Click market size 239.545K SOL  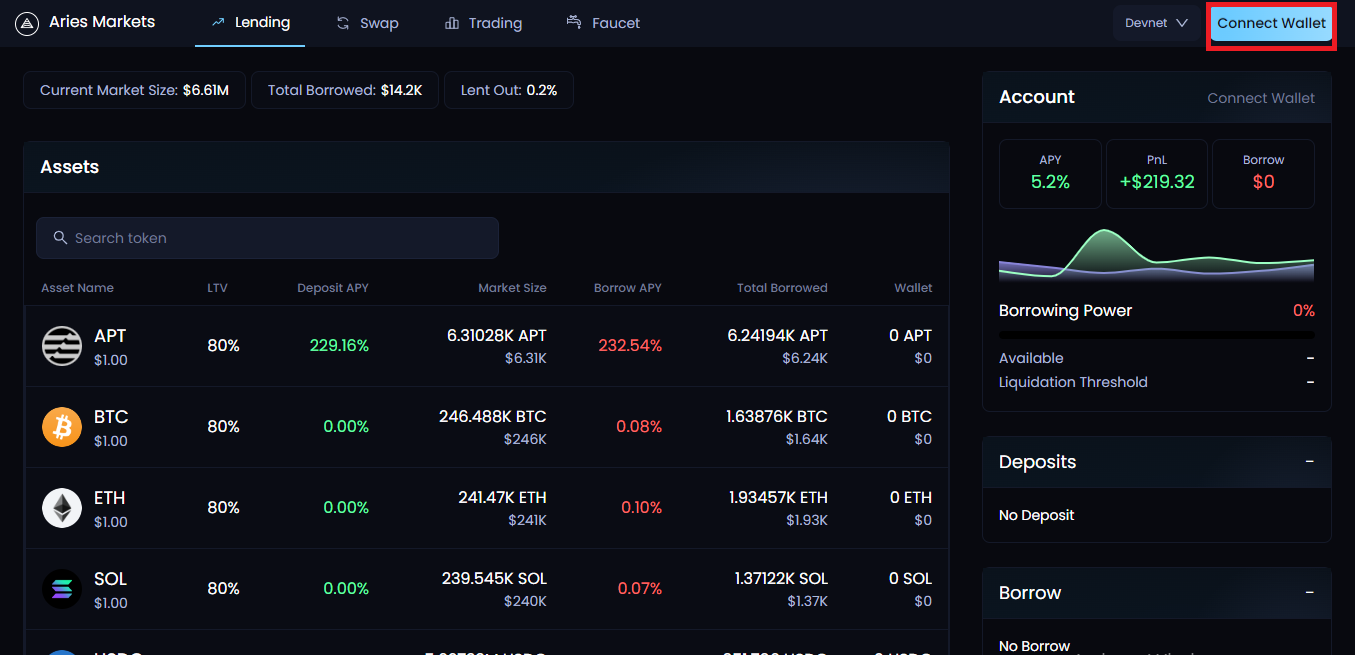[494, 579]
